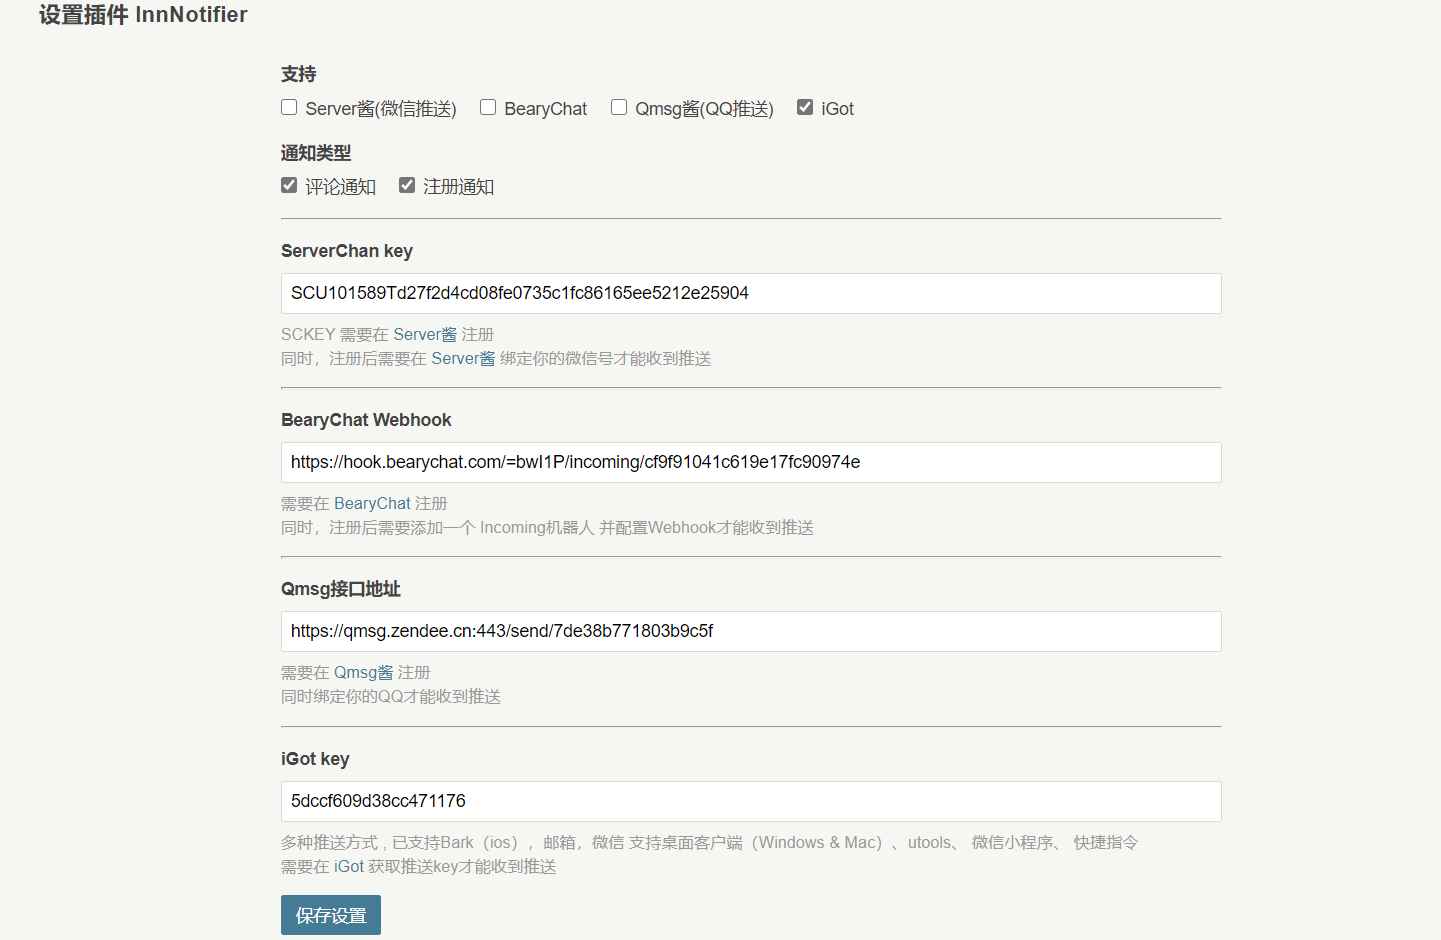Image resolution: width=1441 pixels, height=940 pixels.
Task: Uncheck the 评论通知 notification type
Action: (288, 184)
